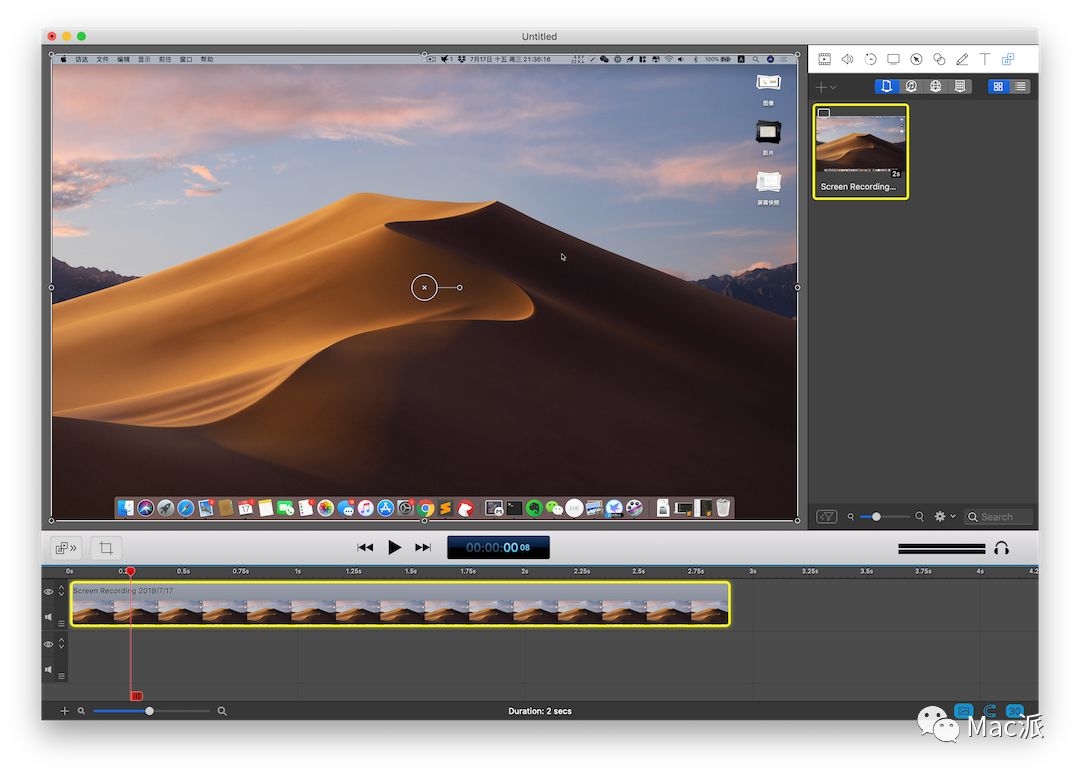
Task: Click the timecode display 00:00:00 08
Action: [x=498, y=548]
